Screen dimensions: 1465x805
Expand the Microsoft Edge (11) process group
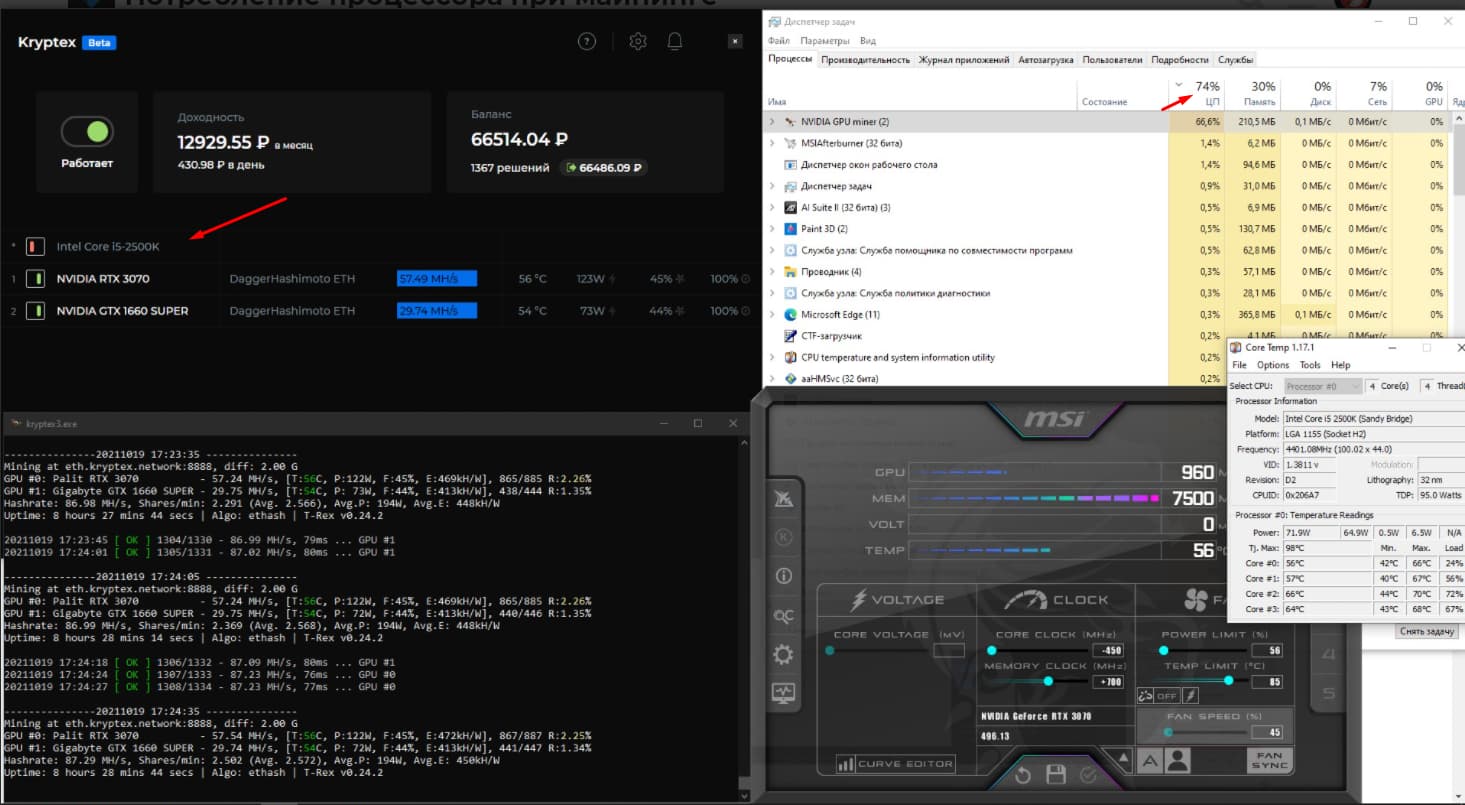(772, 314)
